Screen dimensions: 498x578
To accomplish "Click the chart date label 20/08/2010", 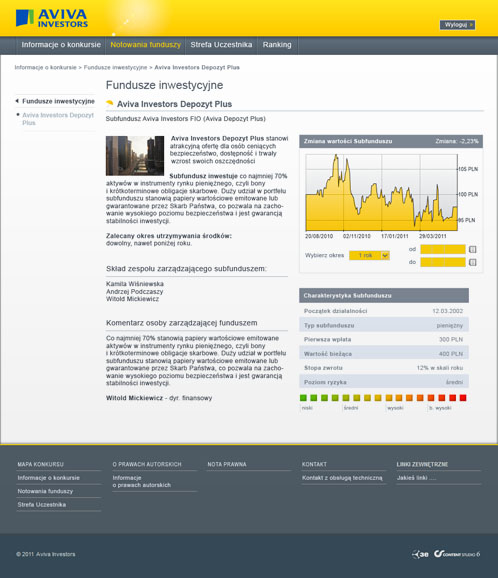I will click(x=319, y=236).
